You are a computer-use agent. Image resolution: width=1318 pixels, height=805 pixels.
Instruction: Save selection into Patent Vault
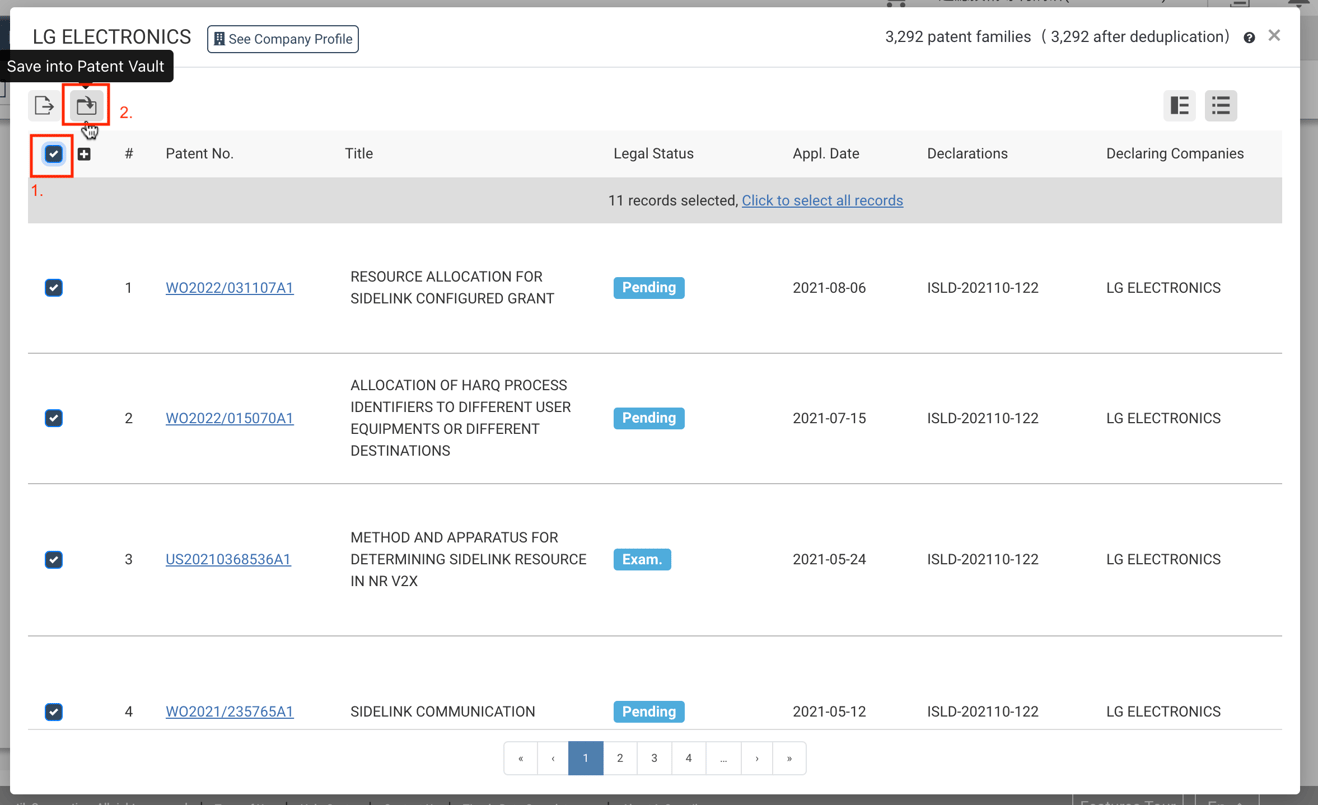(84, 104)
